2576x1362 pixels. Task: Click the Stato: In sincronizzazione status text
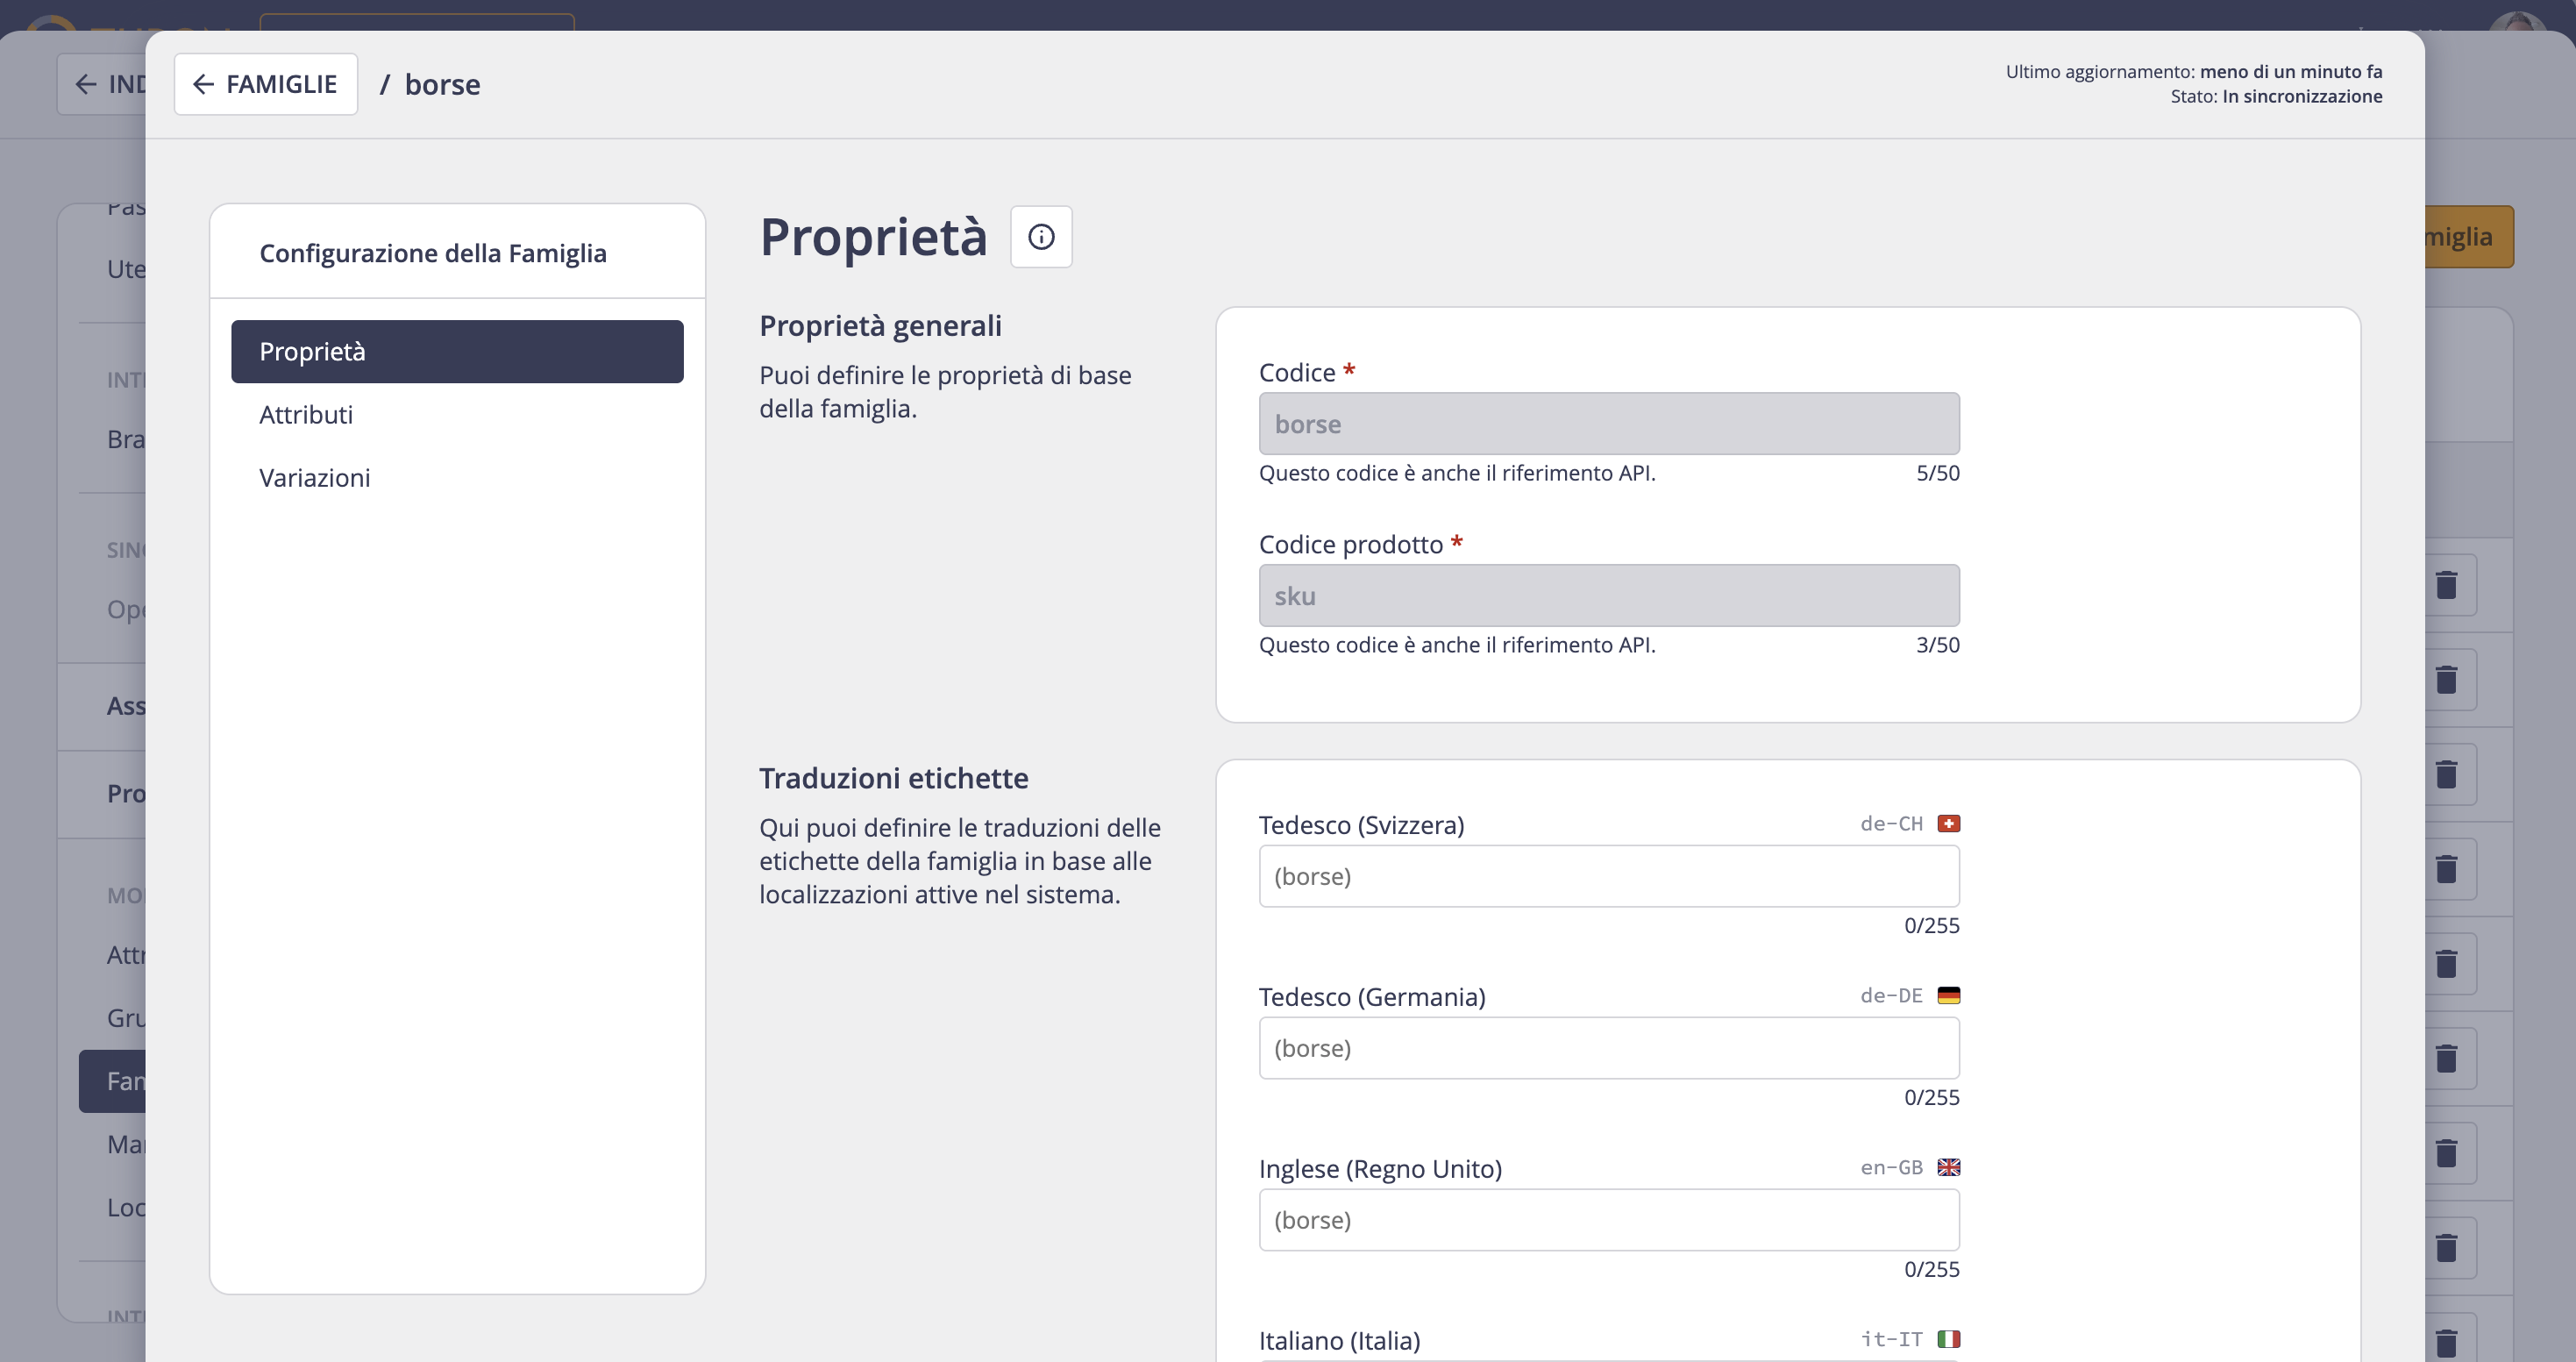coord(2276,97)
